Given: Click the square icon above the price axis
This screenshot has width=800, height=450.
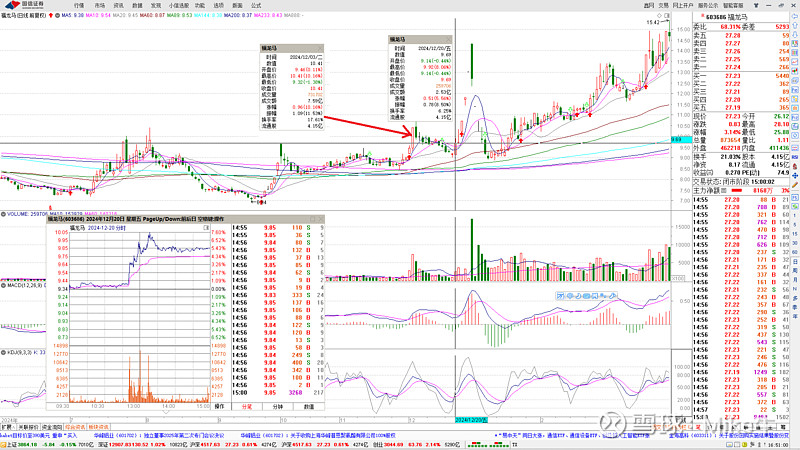Looking at the screenshot, I should click(x=667, y=16).
